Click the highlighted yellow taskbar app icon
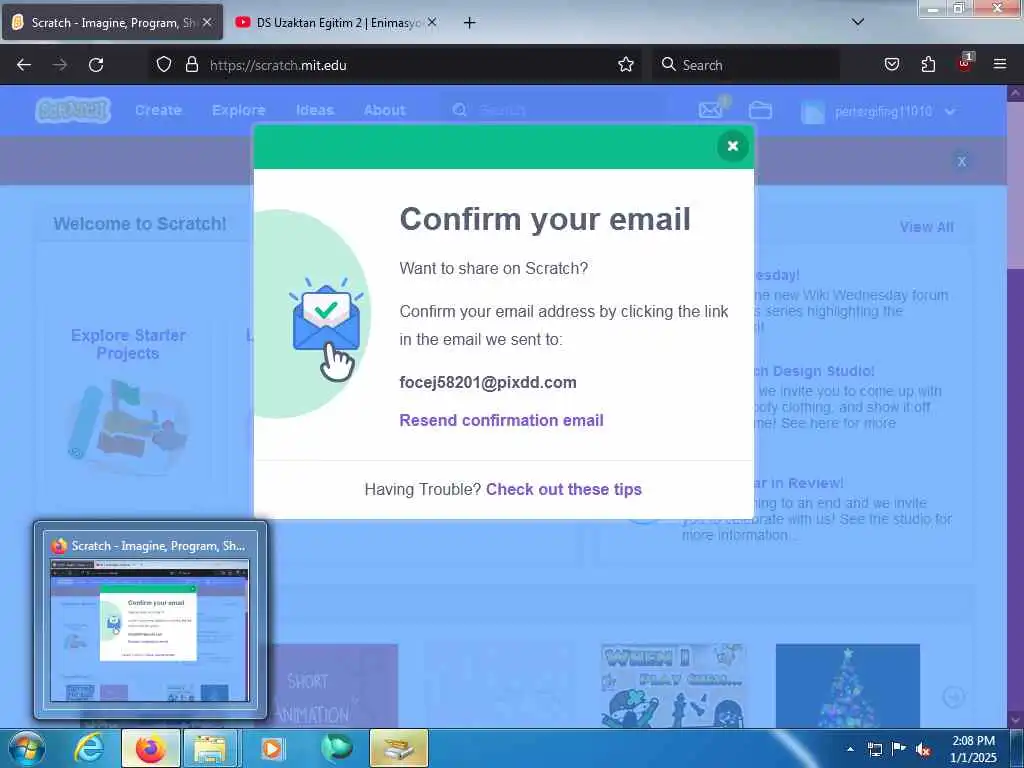Screen dimensions: 1024x768 399,748
